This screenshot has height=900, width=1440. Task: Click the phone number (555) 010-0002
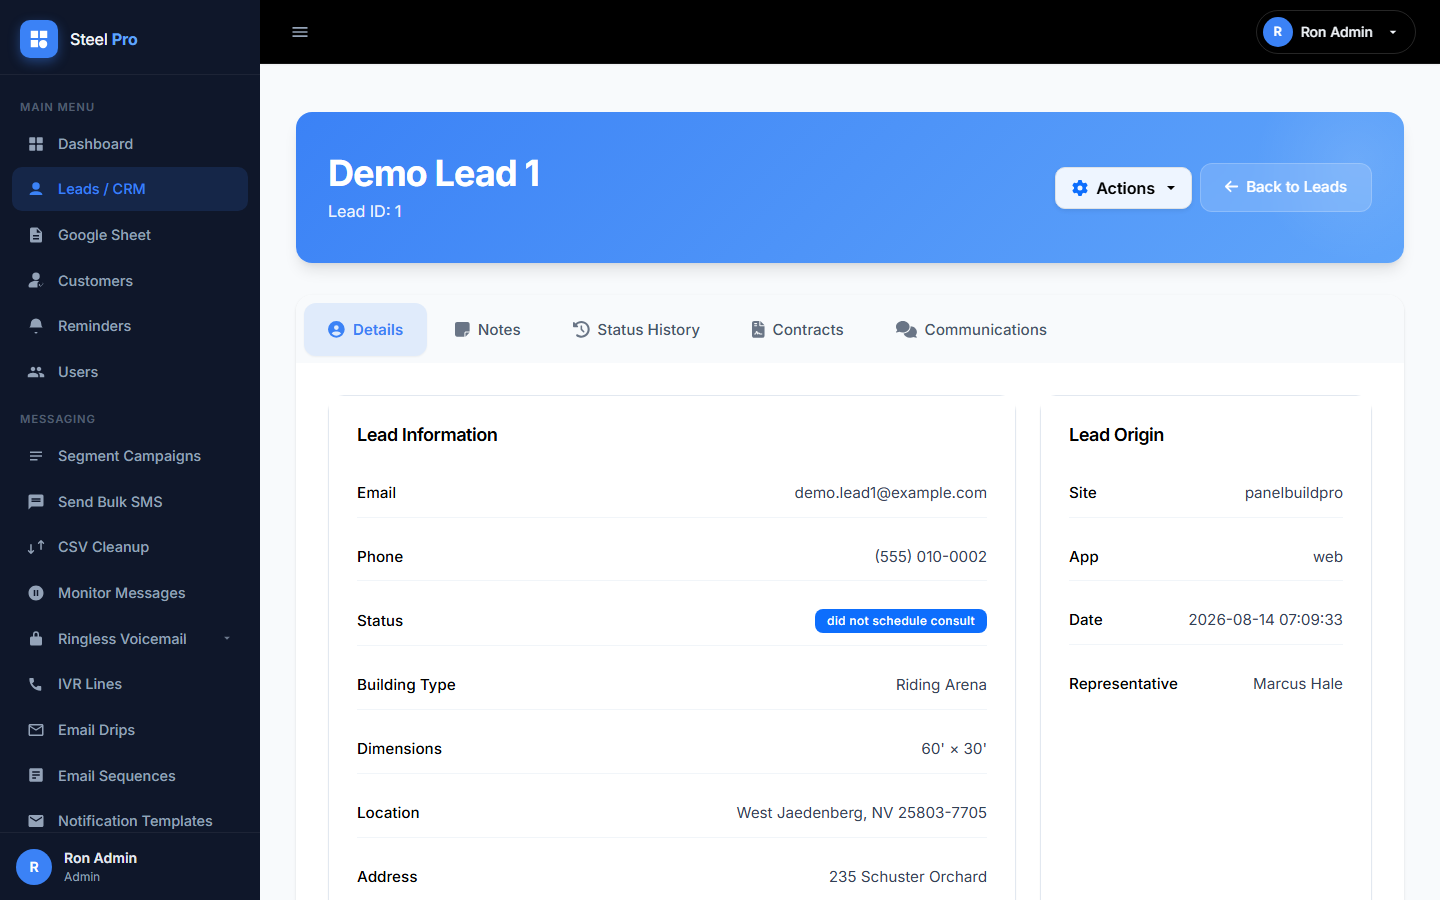(930, 557)
